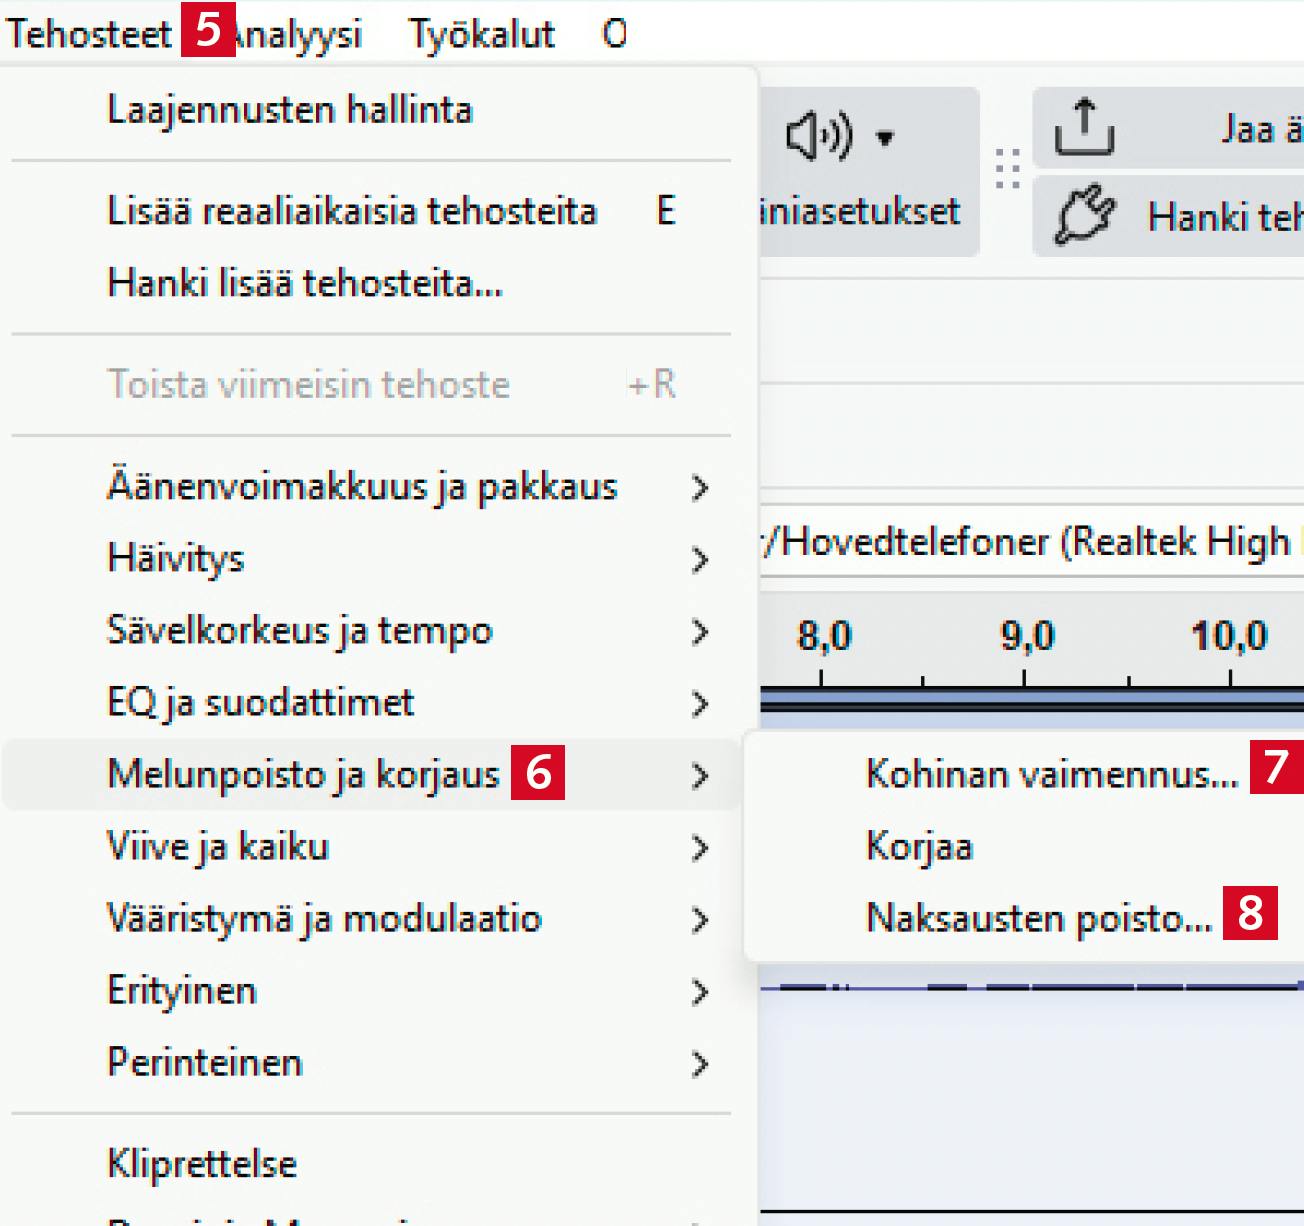Click Lisää reaaliaikaisia tehosteita
Image resolution: width=1304 pixels, height=1226 pixels.
pyautogui.click(x=351, y=211)
